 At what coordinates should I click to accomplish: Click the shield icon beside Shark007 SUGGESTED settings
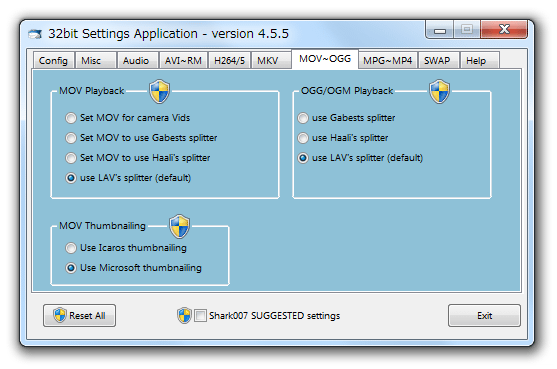184,315
